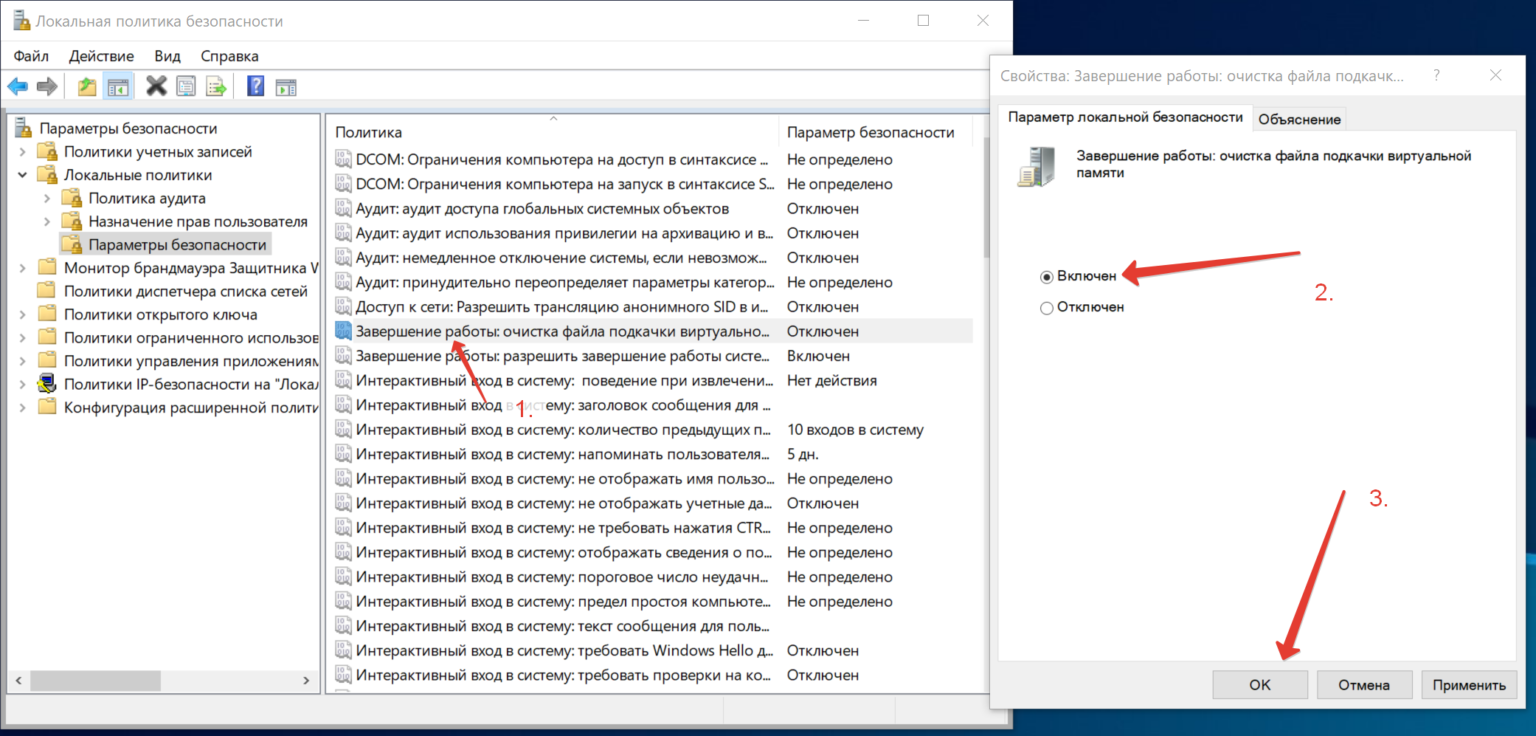Expand Конфигурация расширенной политики node

(23, 407)
